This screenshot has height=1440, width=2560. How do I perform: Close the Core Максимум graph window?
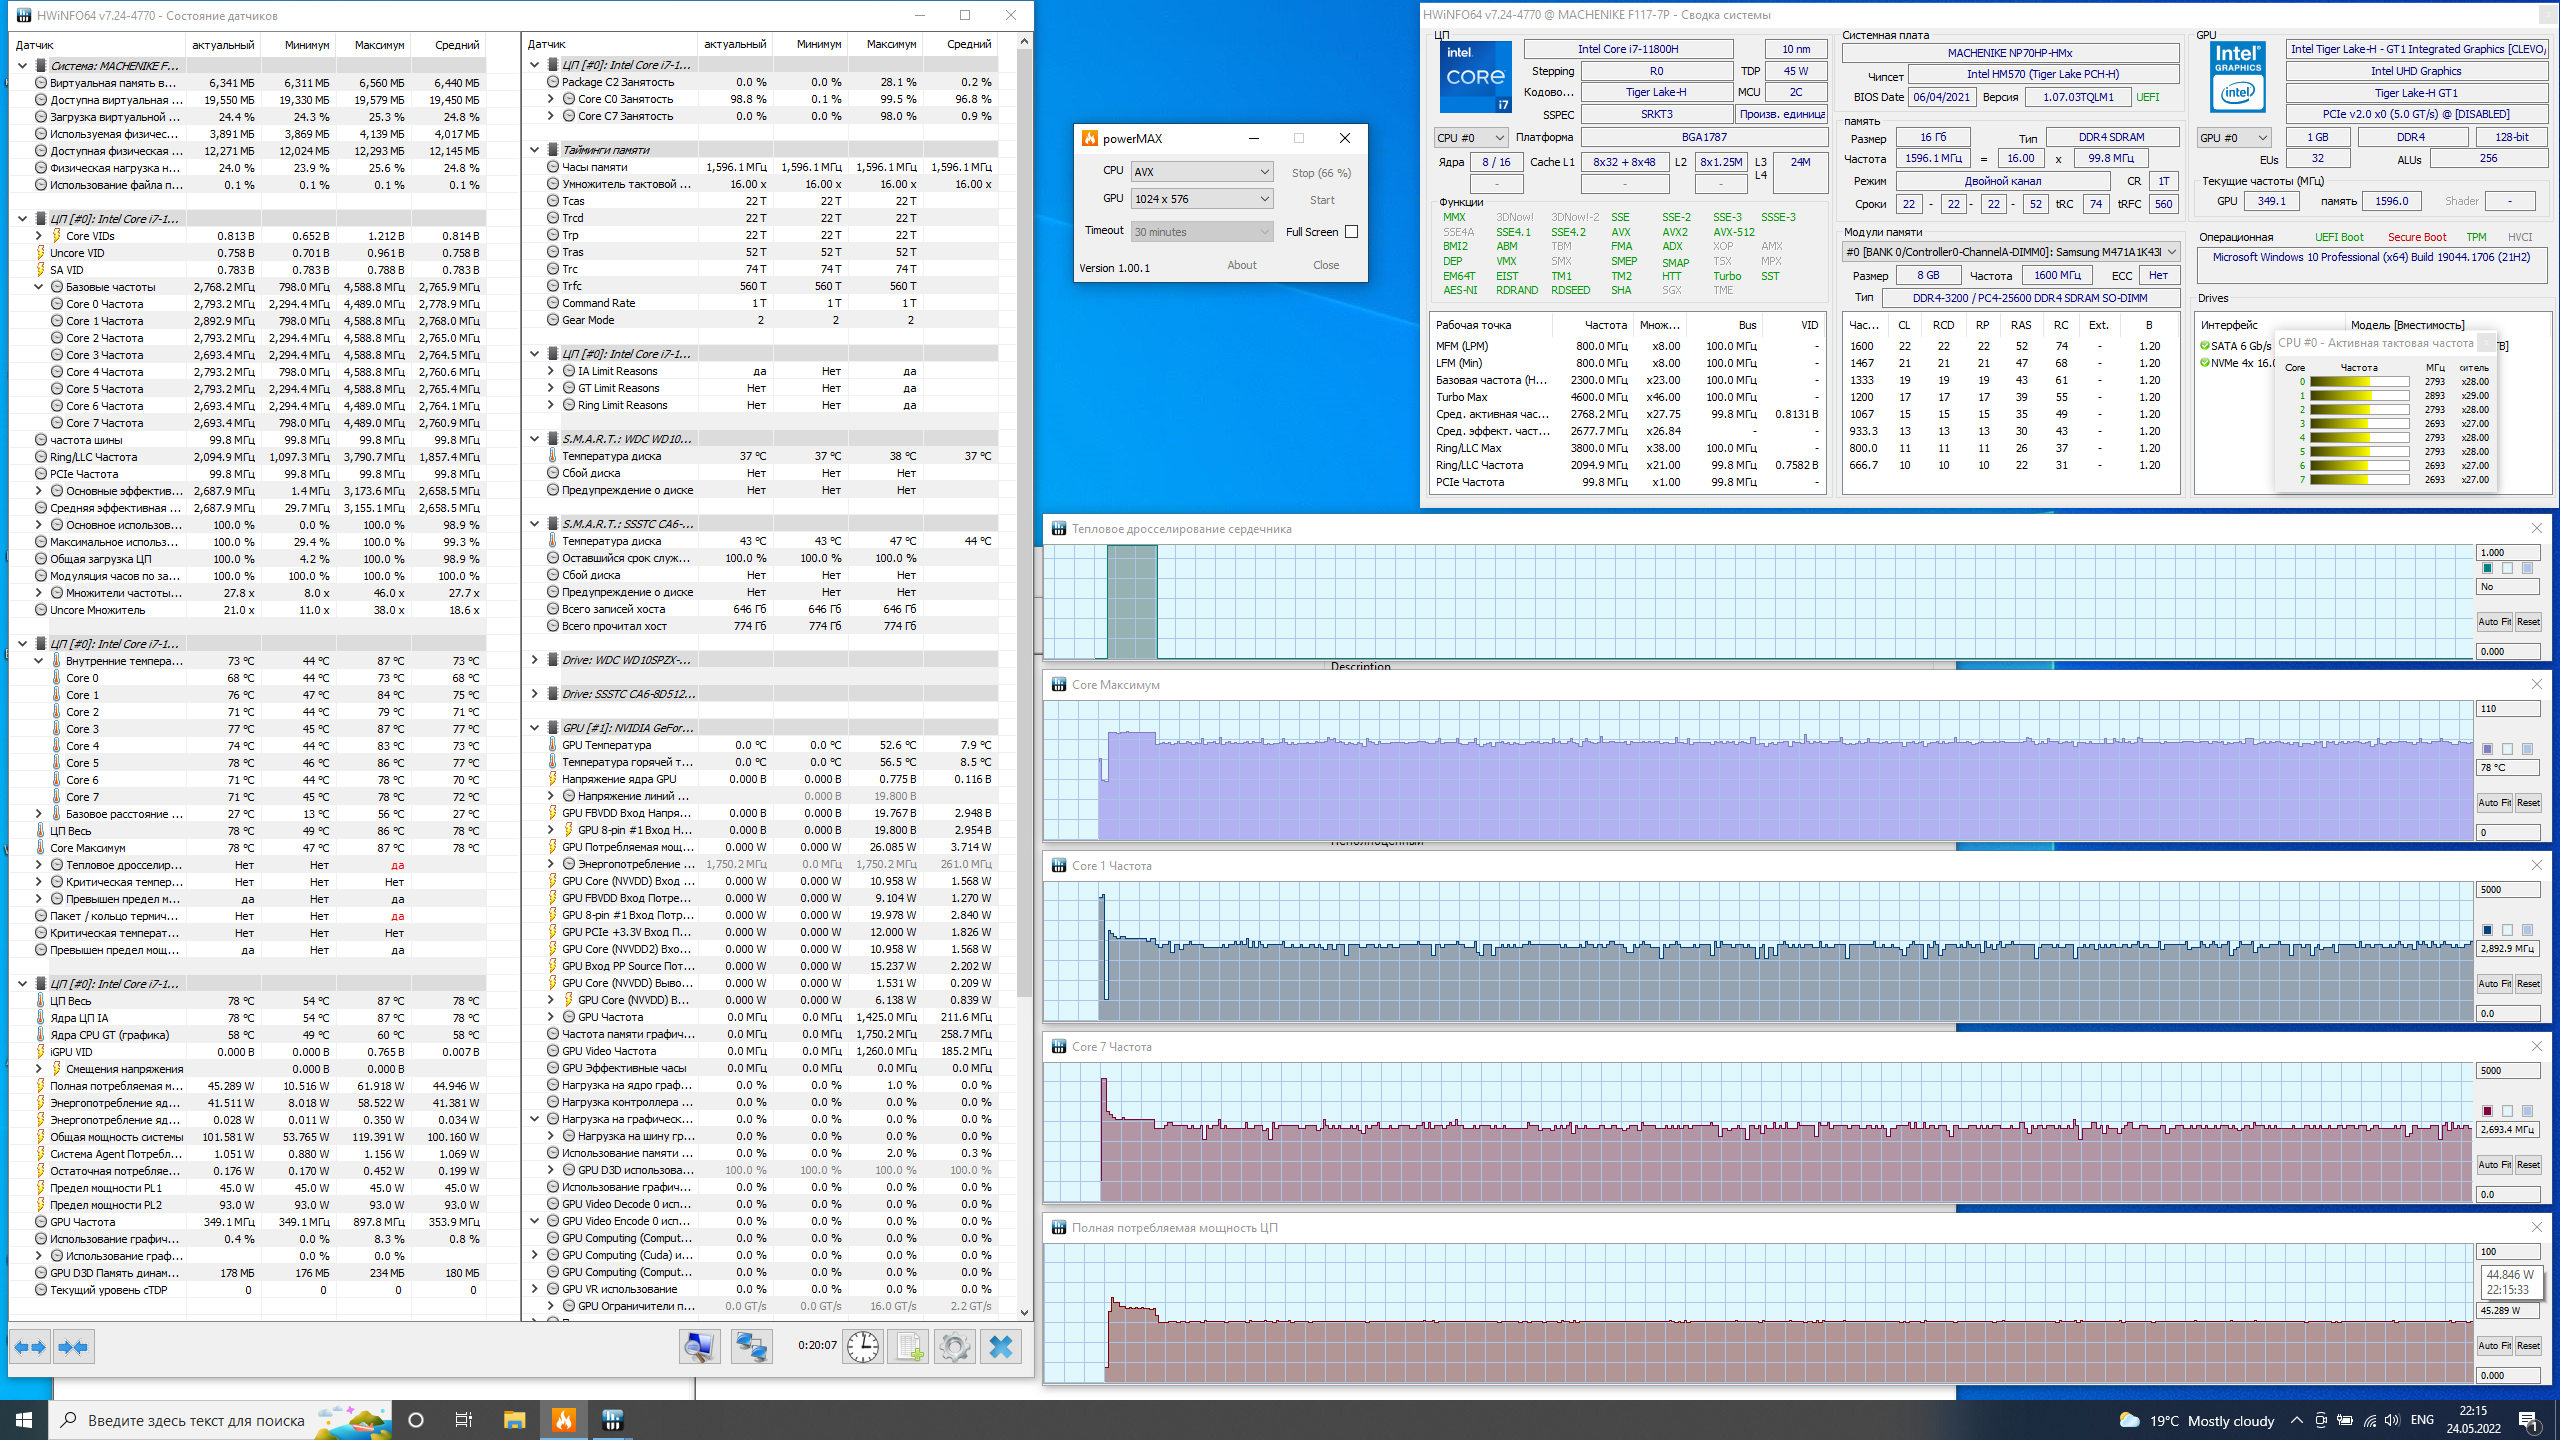click(2536, 684)
